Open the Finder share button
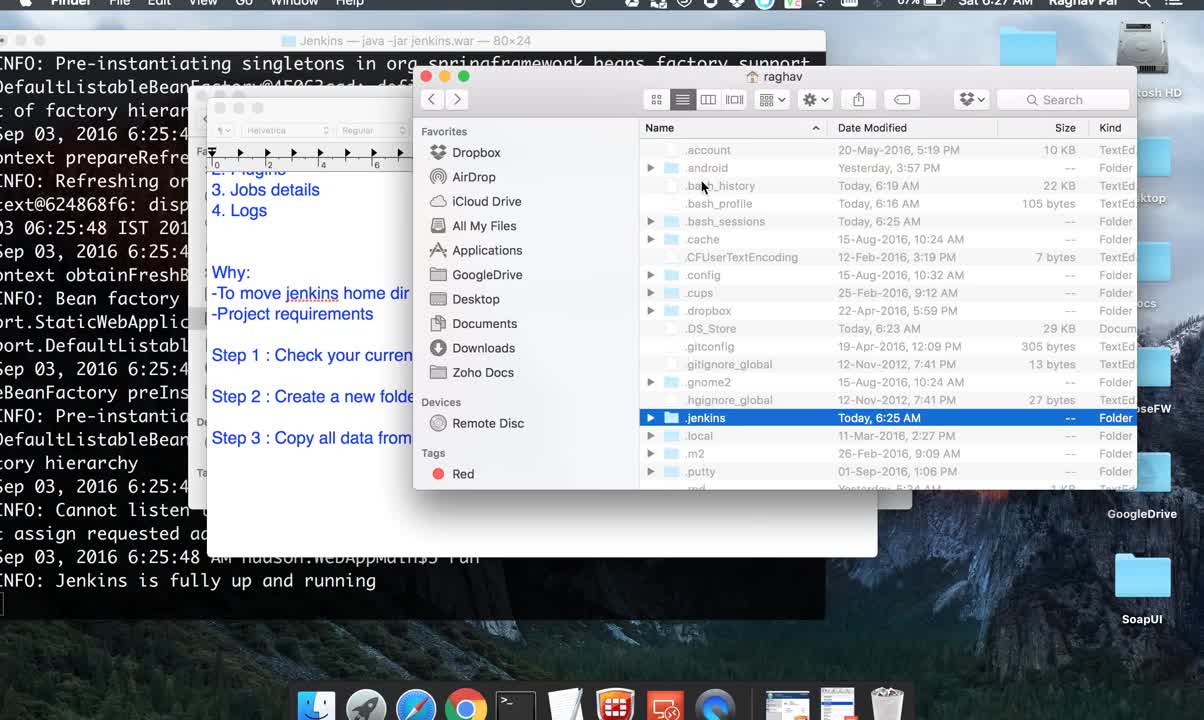This screenshot has height=720, width=1204. point(858,99)
